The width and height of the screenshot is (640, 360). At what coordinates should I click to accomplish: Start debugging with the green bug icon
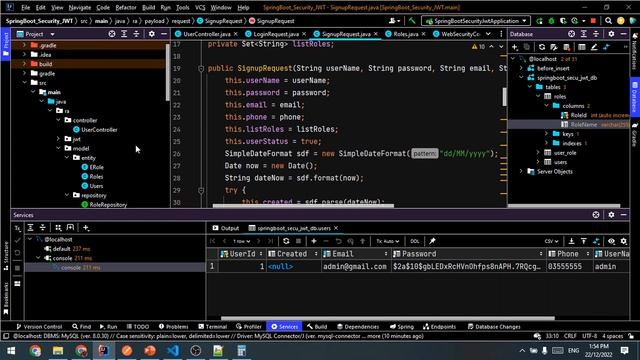[x=551, y=21]
